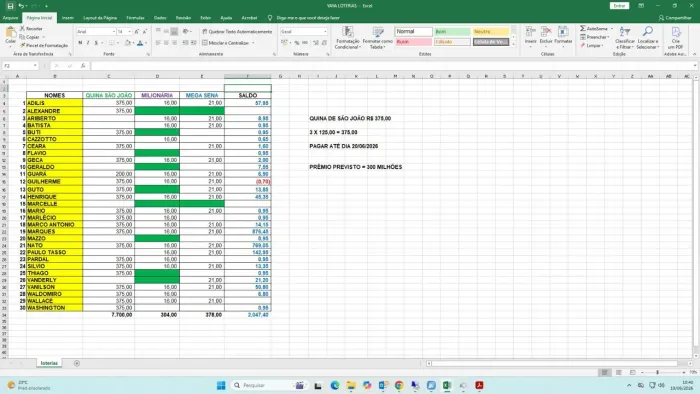Open Classificar e Filtrar
This screenshot has height=394, width=700.
coord(625,37)
